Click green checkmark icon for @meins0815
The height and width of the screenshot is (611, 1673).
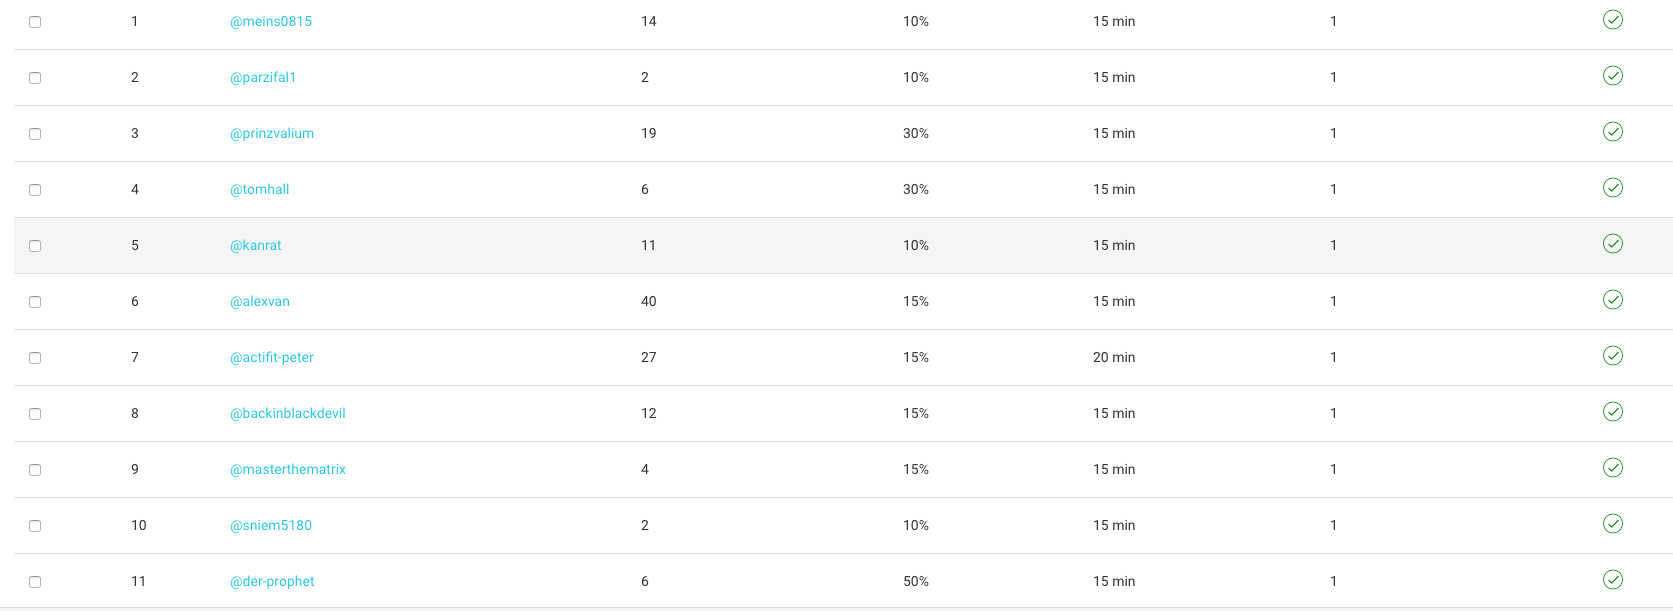point(1613,20)
